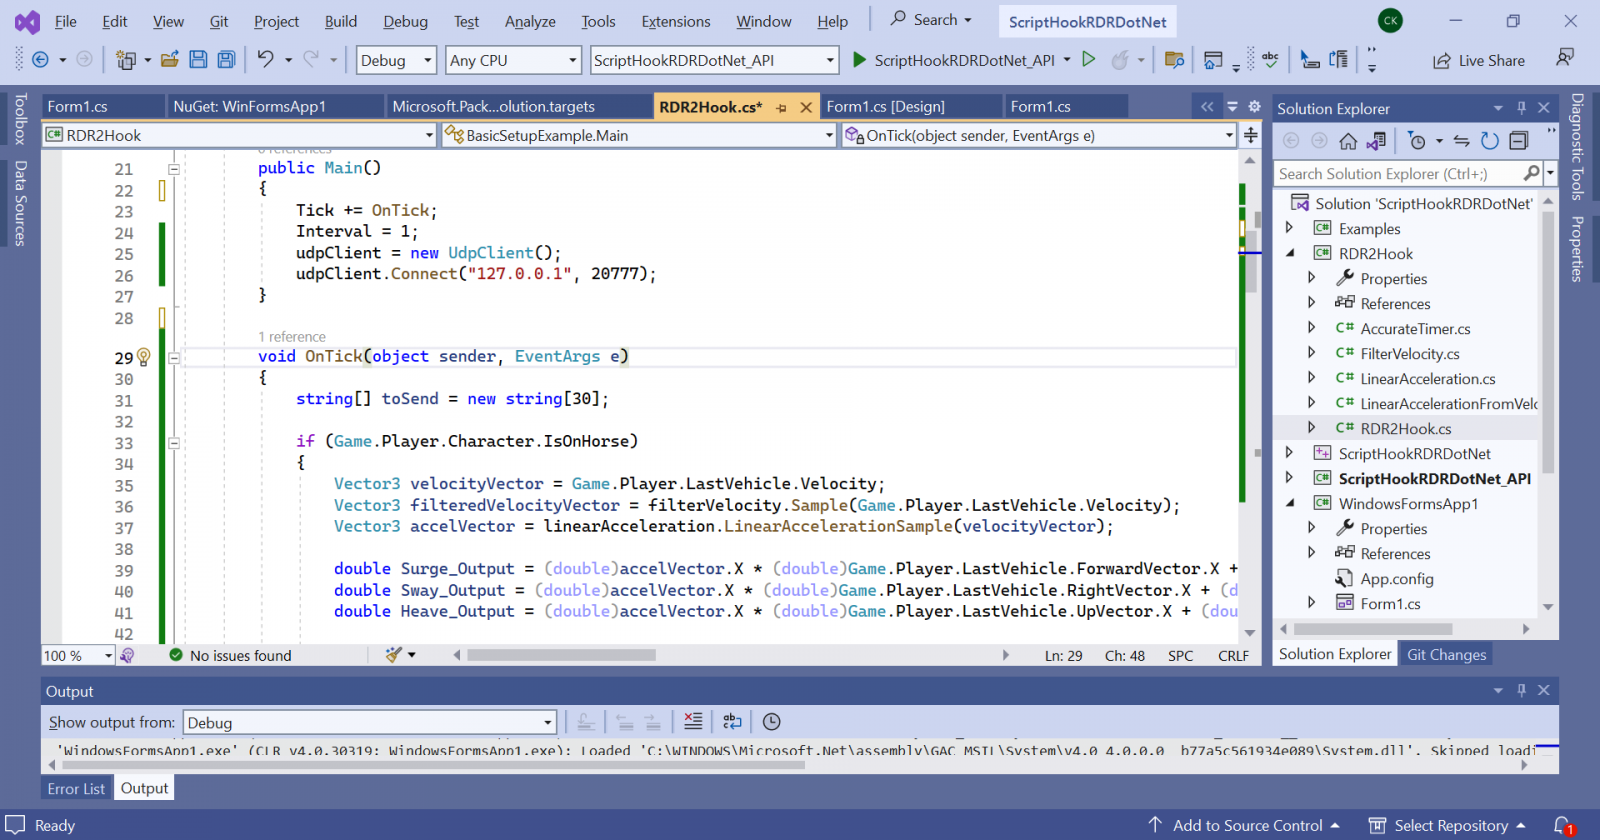The height and width of the screenshot is (840, 1600).
Task: Clear all output with the Clear All icon
Action: click(x=693, y=722)
